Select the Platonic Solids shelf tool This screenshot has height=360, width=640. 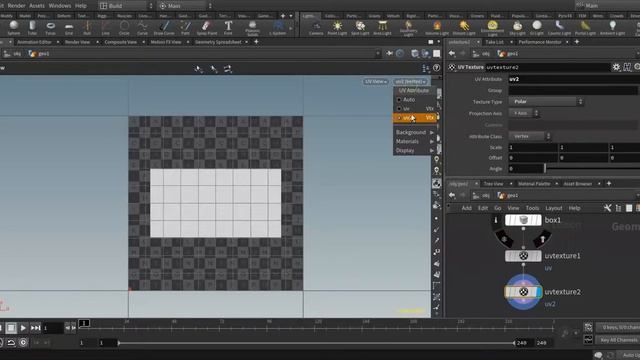coord(252,28)
